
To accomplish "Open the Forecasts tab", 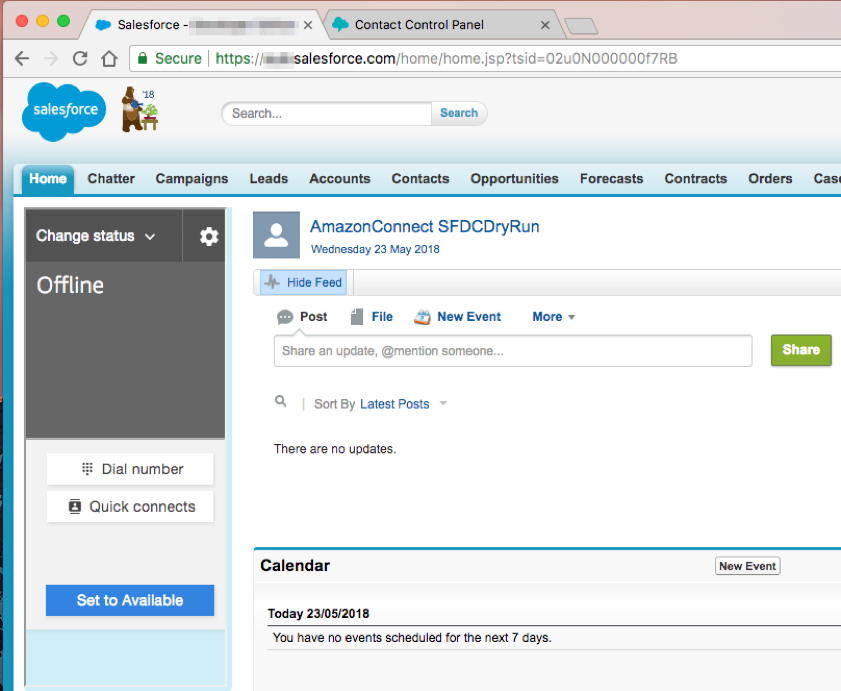I will [x=611, y=179].
